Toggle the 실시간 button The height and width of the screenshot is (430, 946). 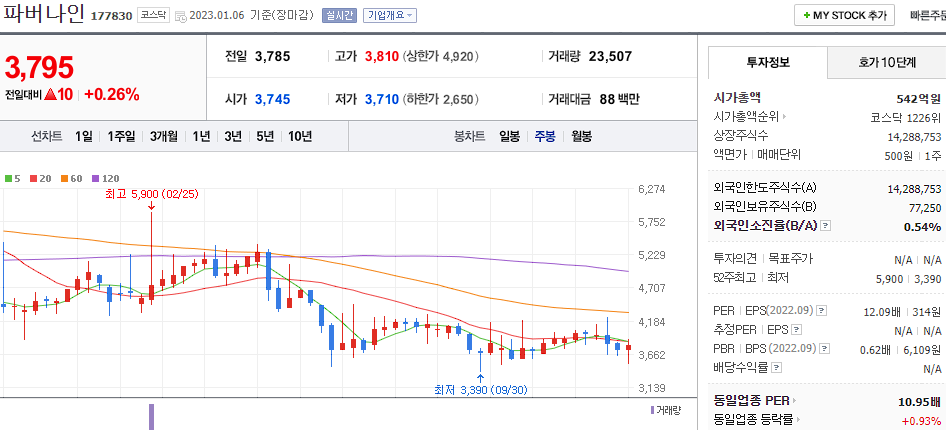(x=340, y=16)
